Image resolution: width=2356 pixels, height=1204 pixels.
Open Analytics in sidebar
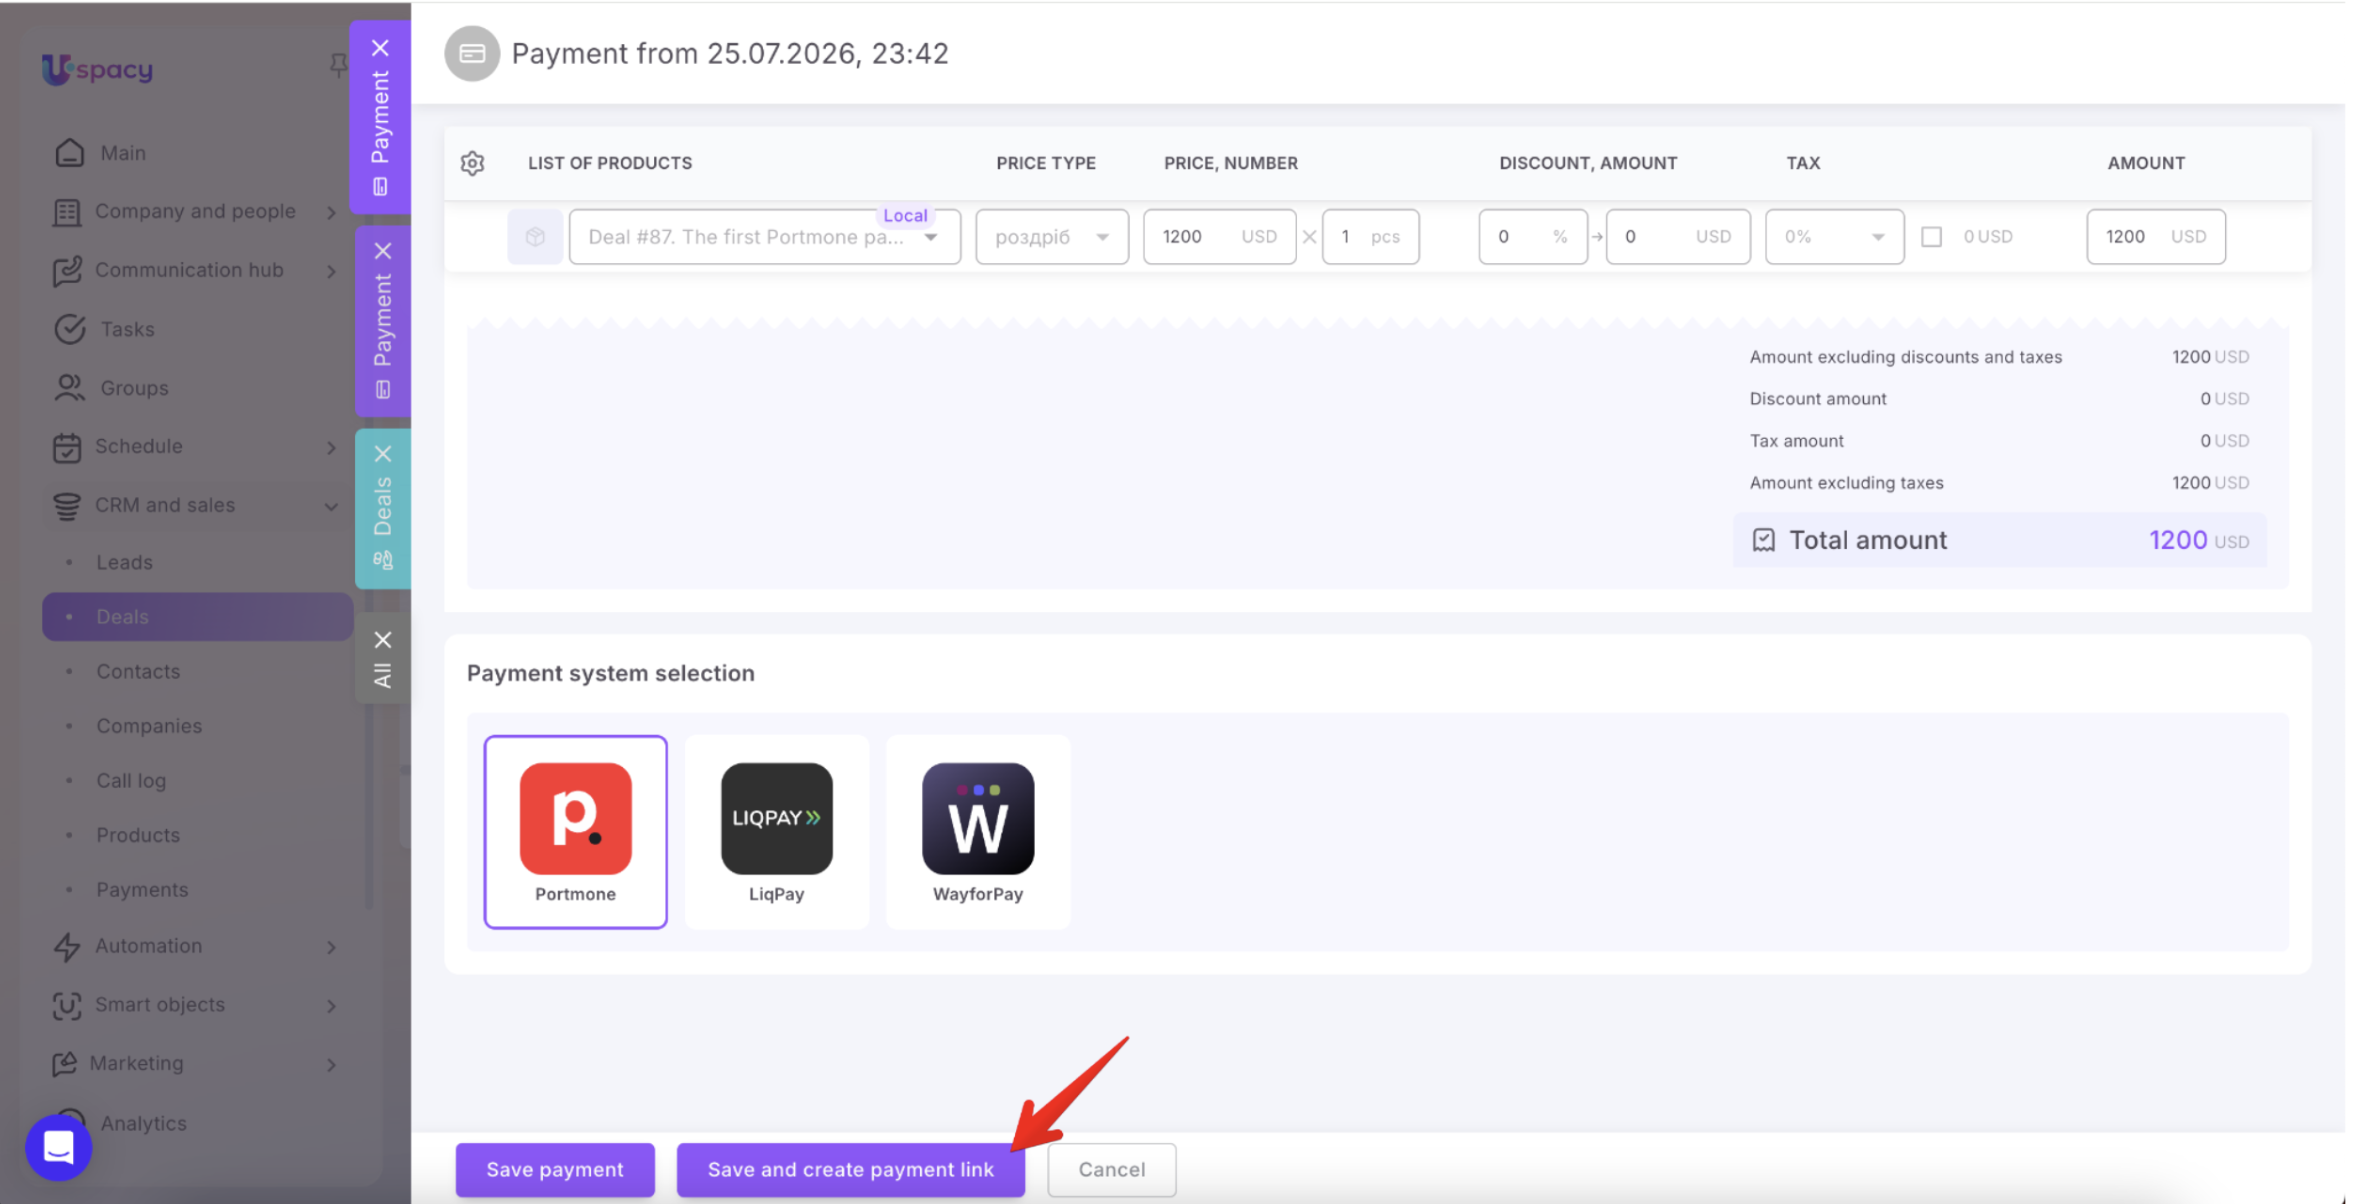coord(143,1123)
